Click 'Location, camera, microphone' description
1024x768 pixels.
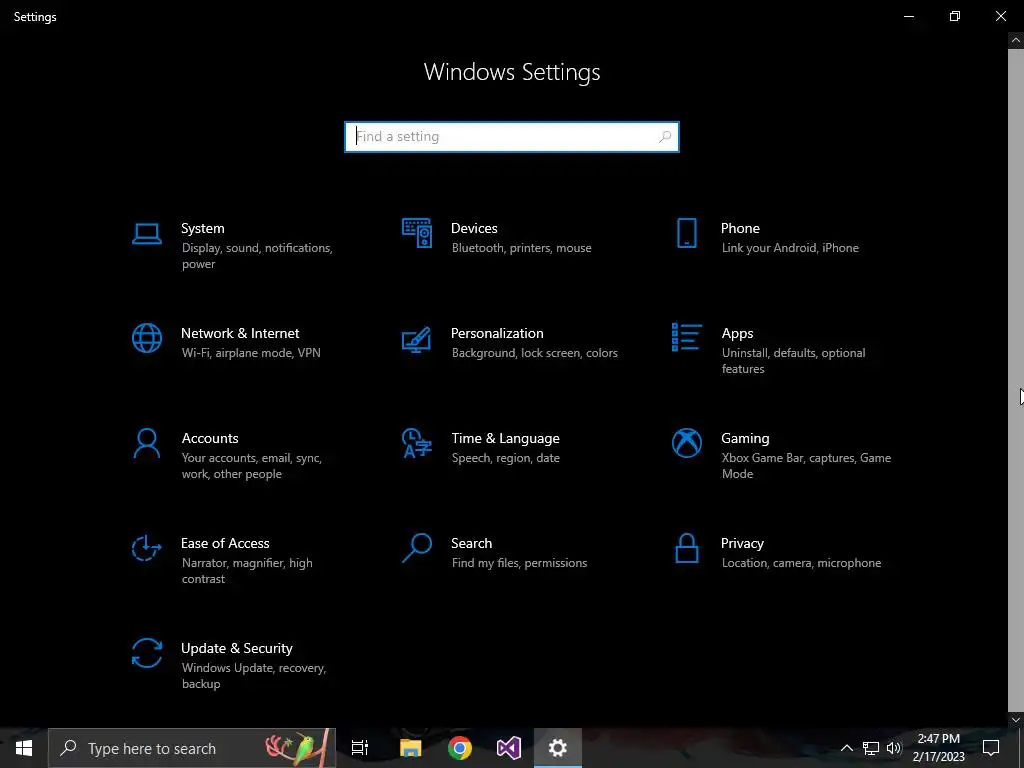(801, 563)
